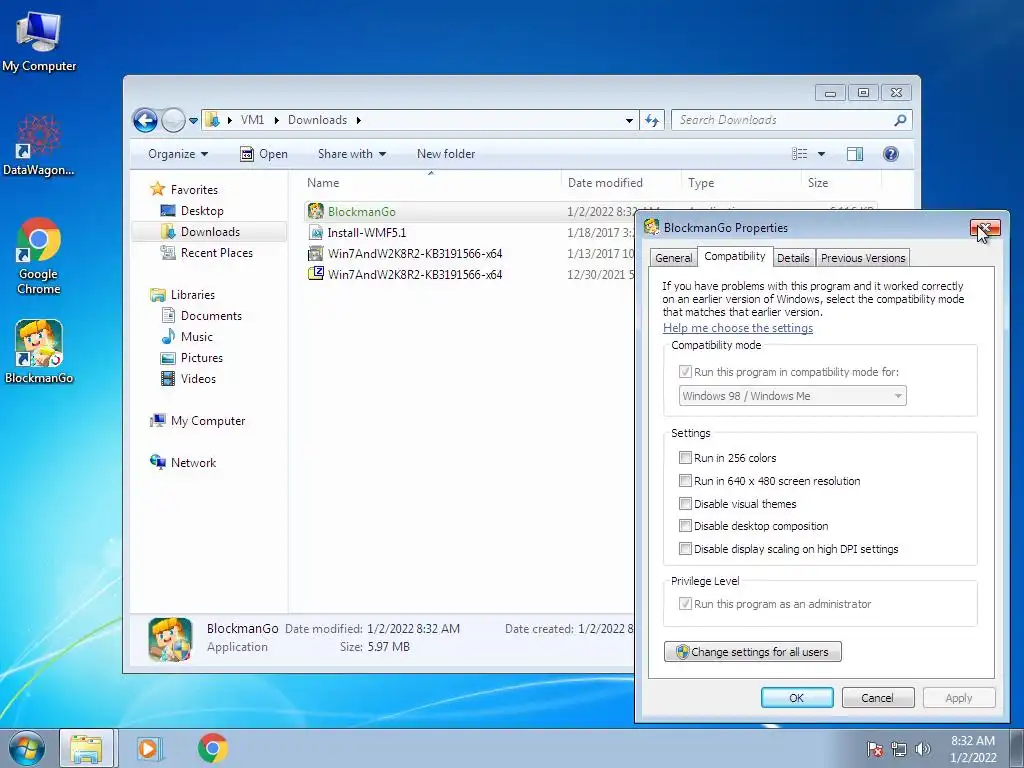This screenshot has width=1024, height=768.
Task: Switch to the General tab
Action: coord(673,258)
